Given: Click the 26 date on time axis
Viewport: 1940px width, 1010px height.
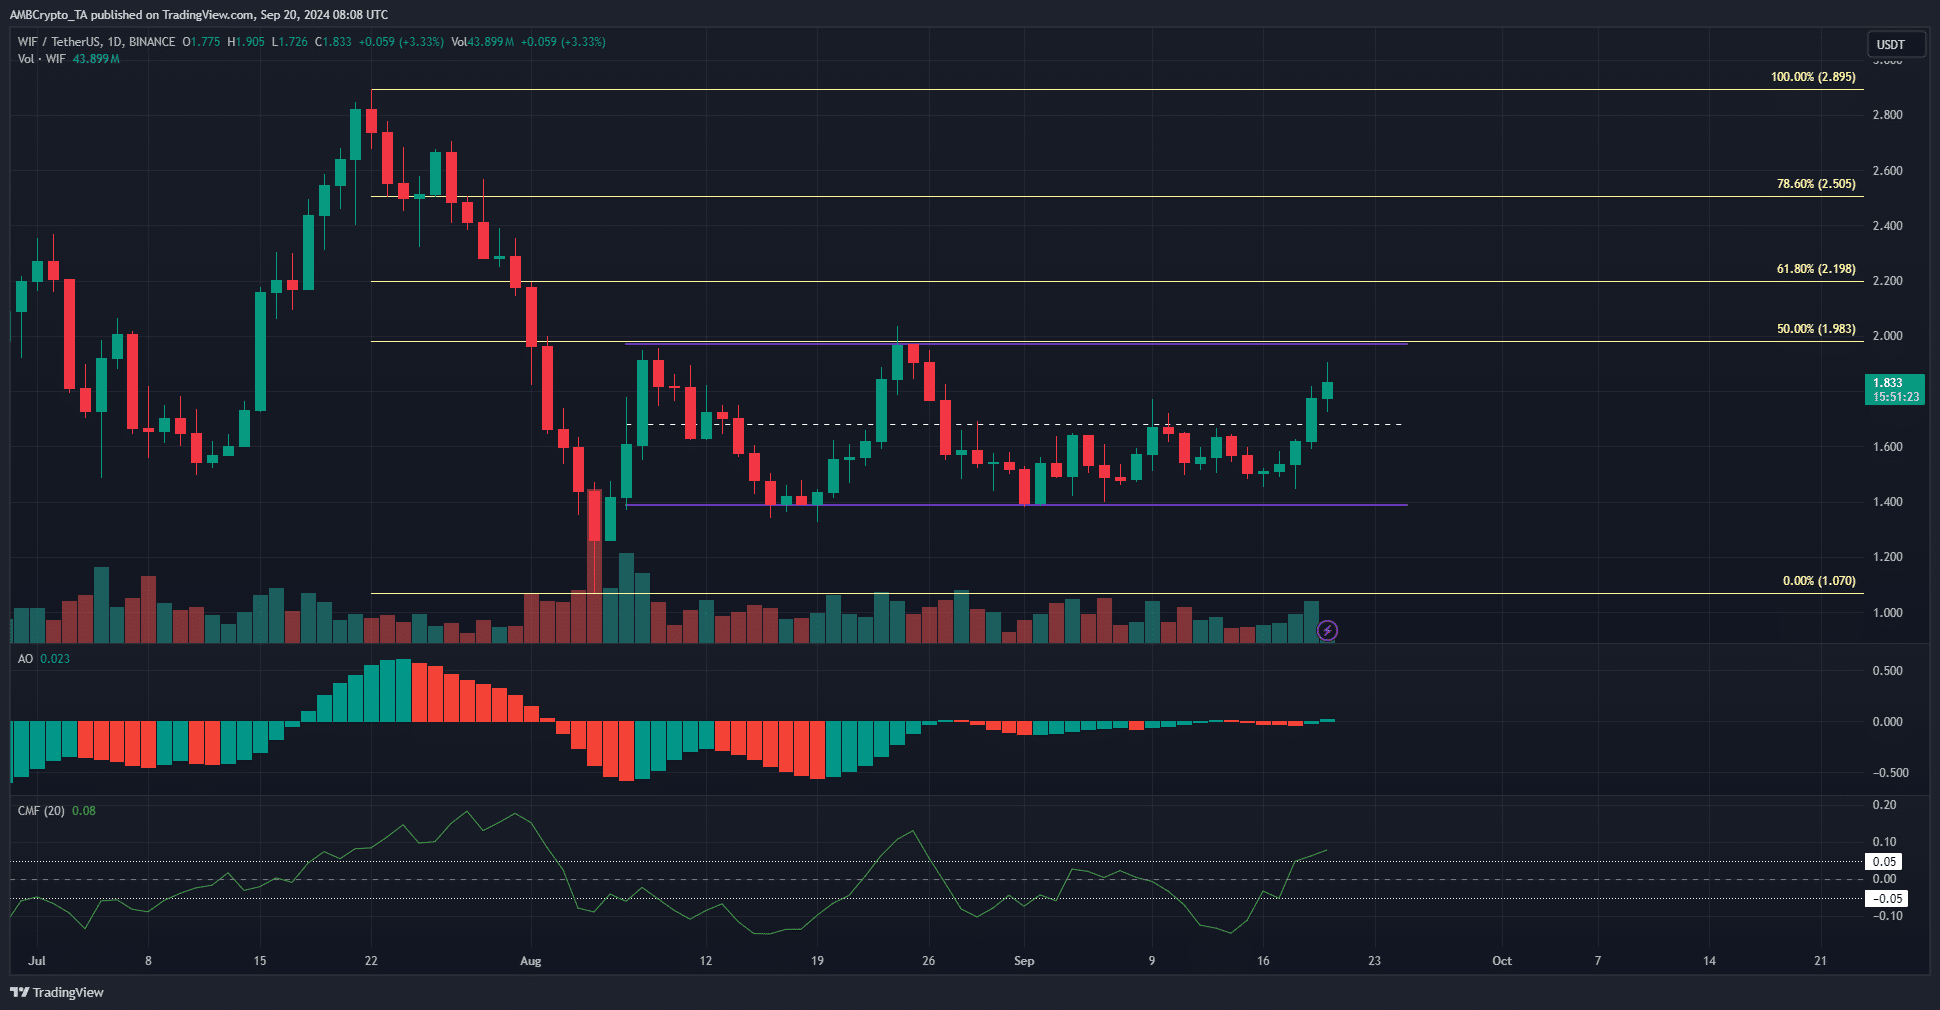Looking at the screenshot, I should click(929, 961).
